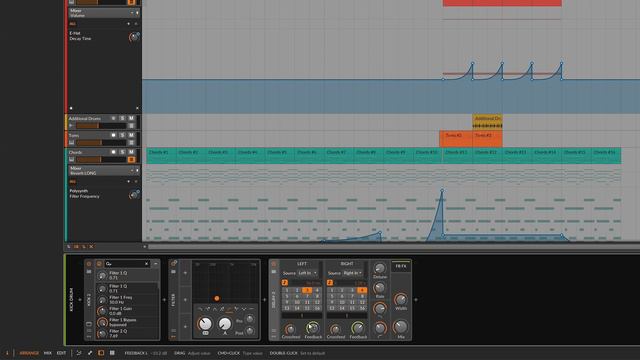Viewport: 640px width, 360px height.
Task: Switch to the MIX view tab
Action: coord(48,353)
